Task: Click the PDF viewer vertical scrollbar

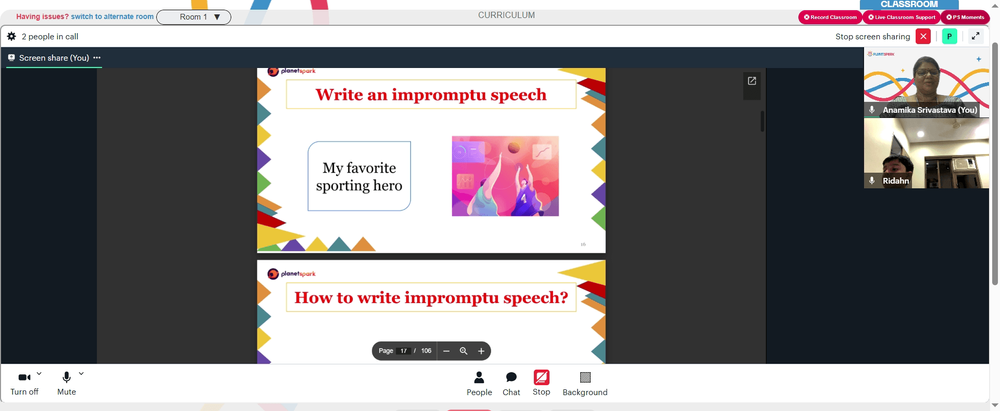Action: click(x=761, y=121)
